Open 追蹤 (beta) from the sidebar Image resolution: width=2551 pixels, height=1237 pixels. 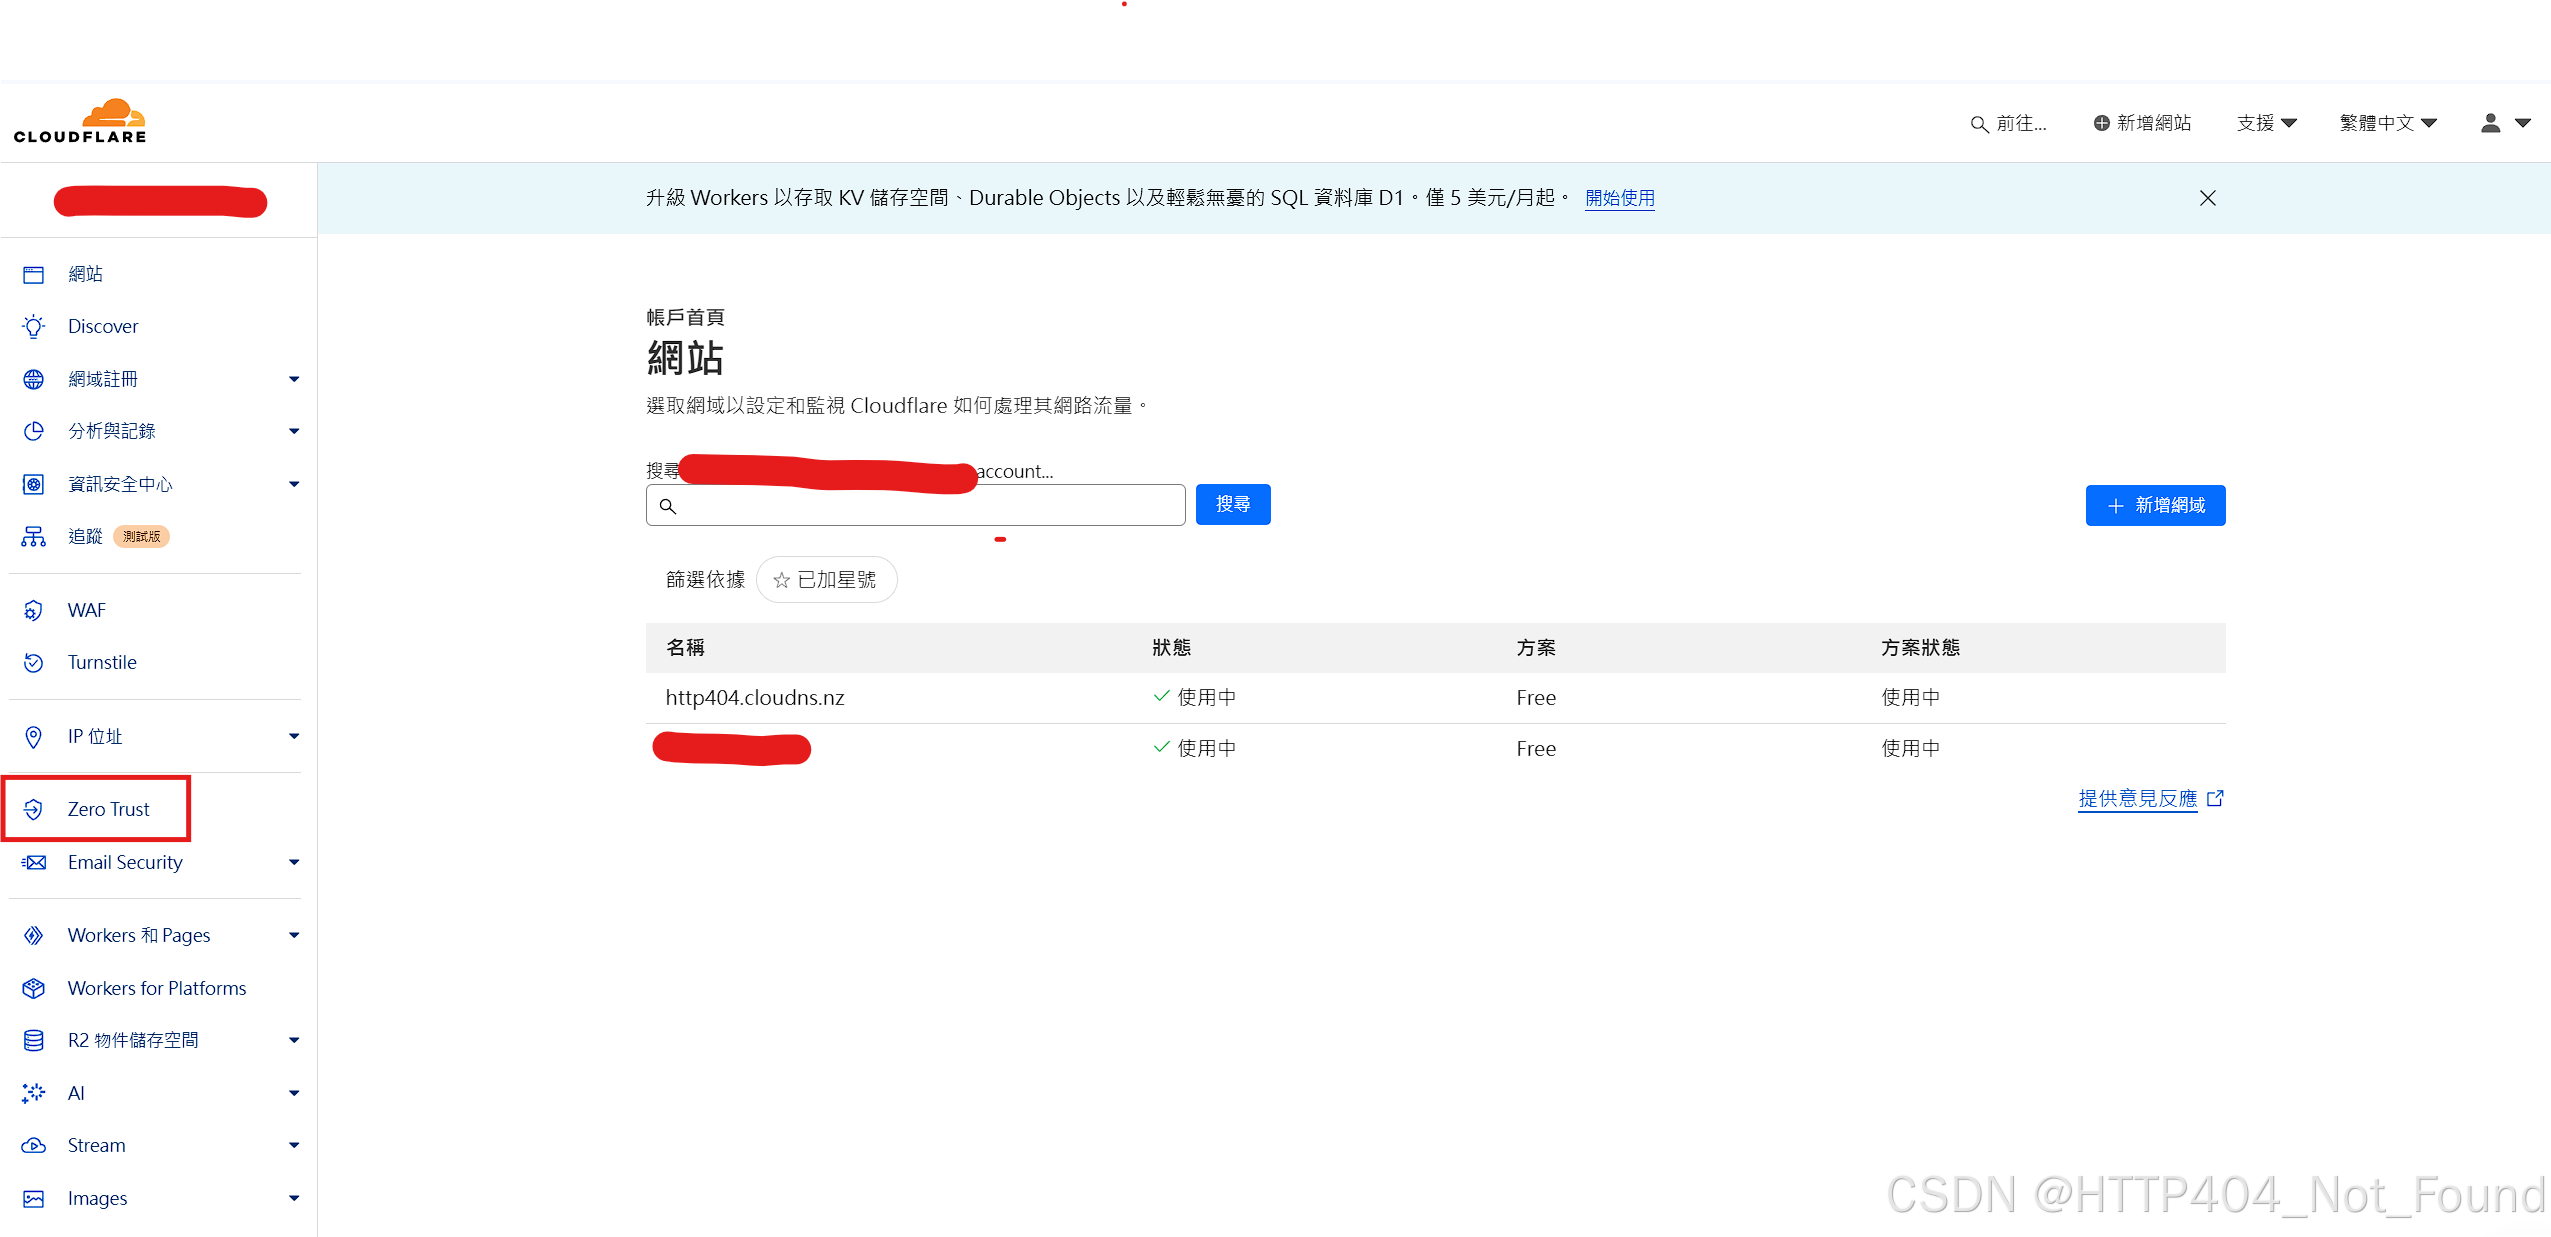tap(85, 536)
